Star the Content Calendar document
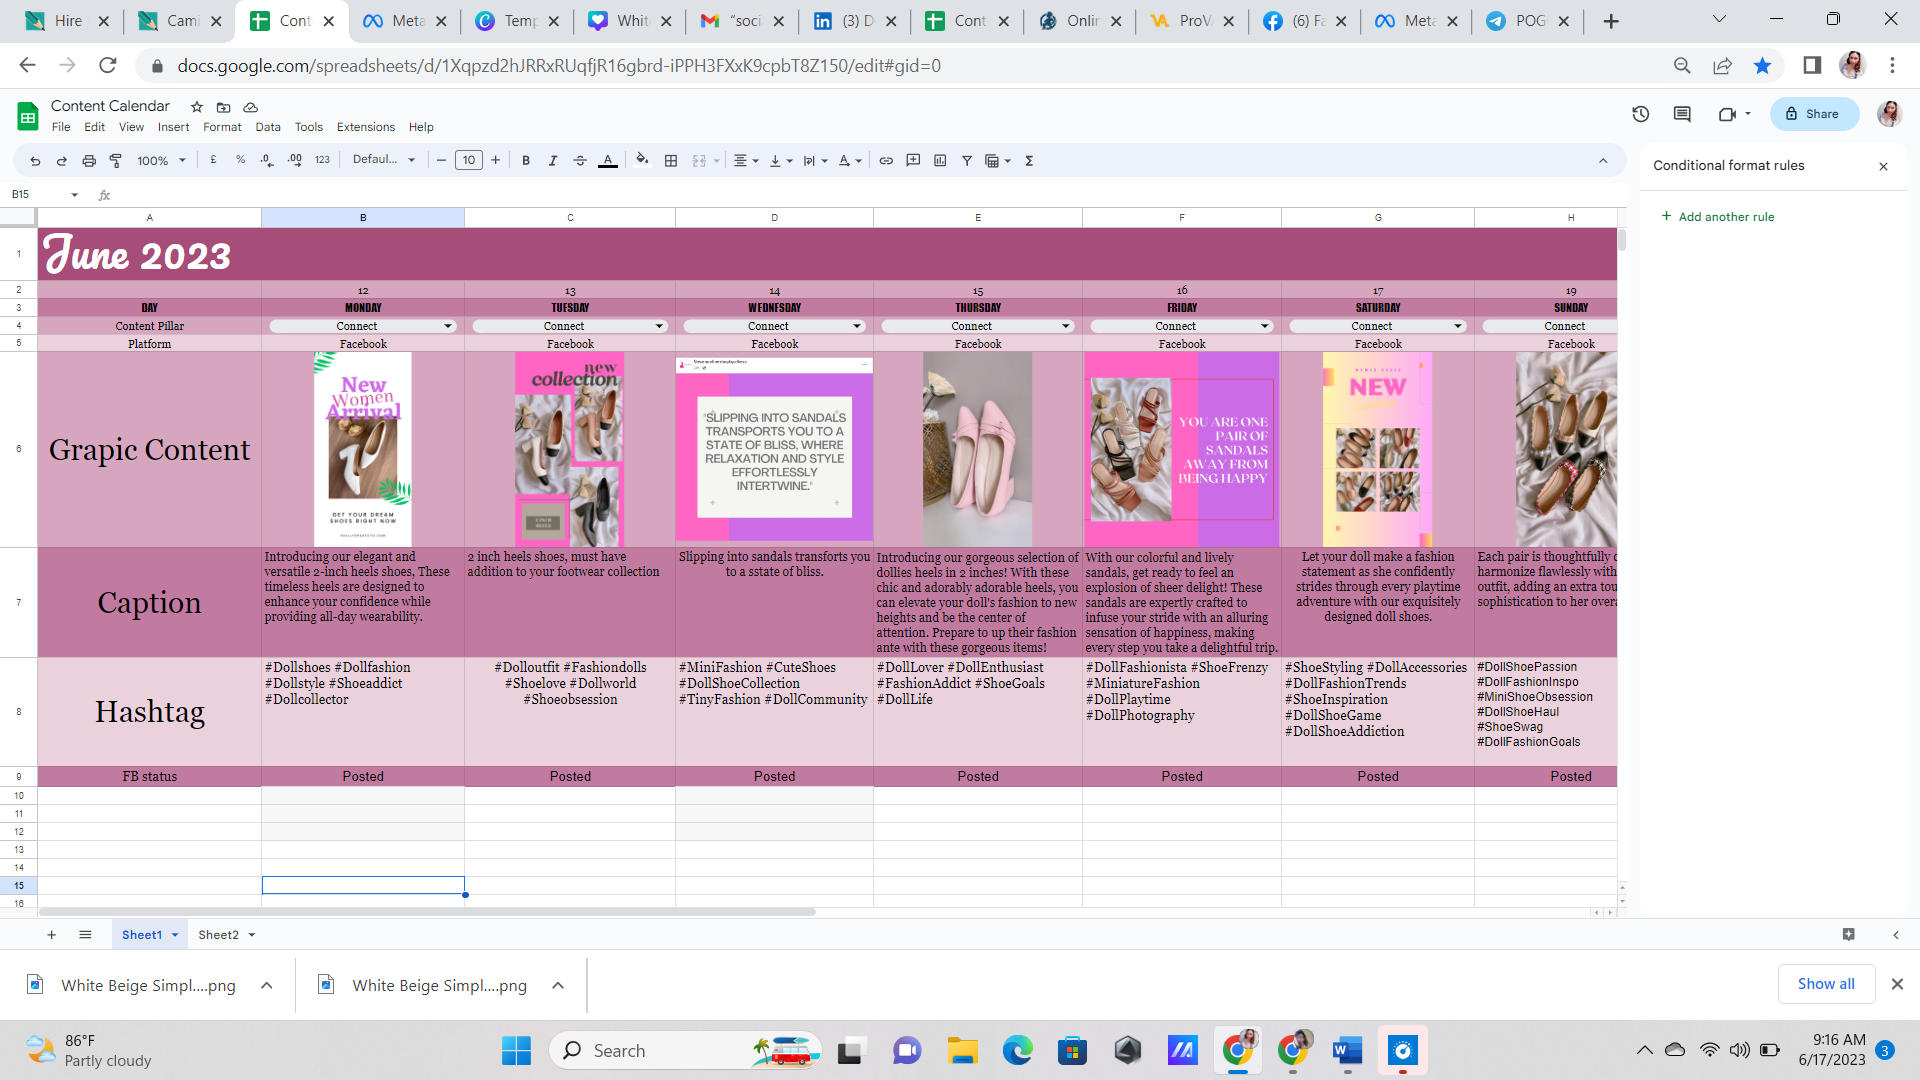 point(197,107)
